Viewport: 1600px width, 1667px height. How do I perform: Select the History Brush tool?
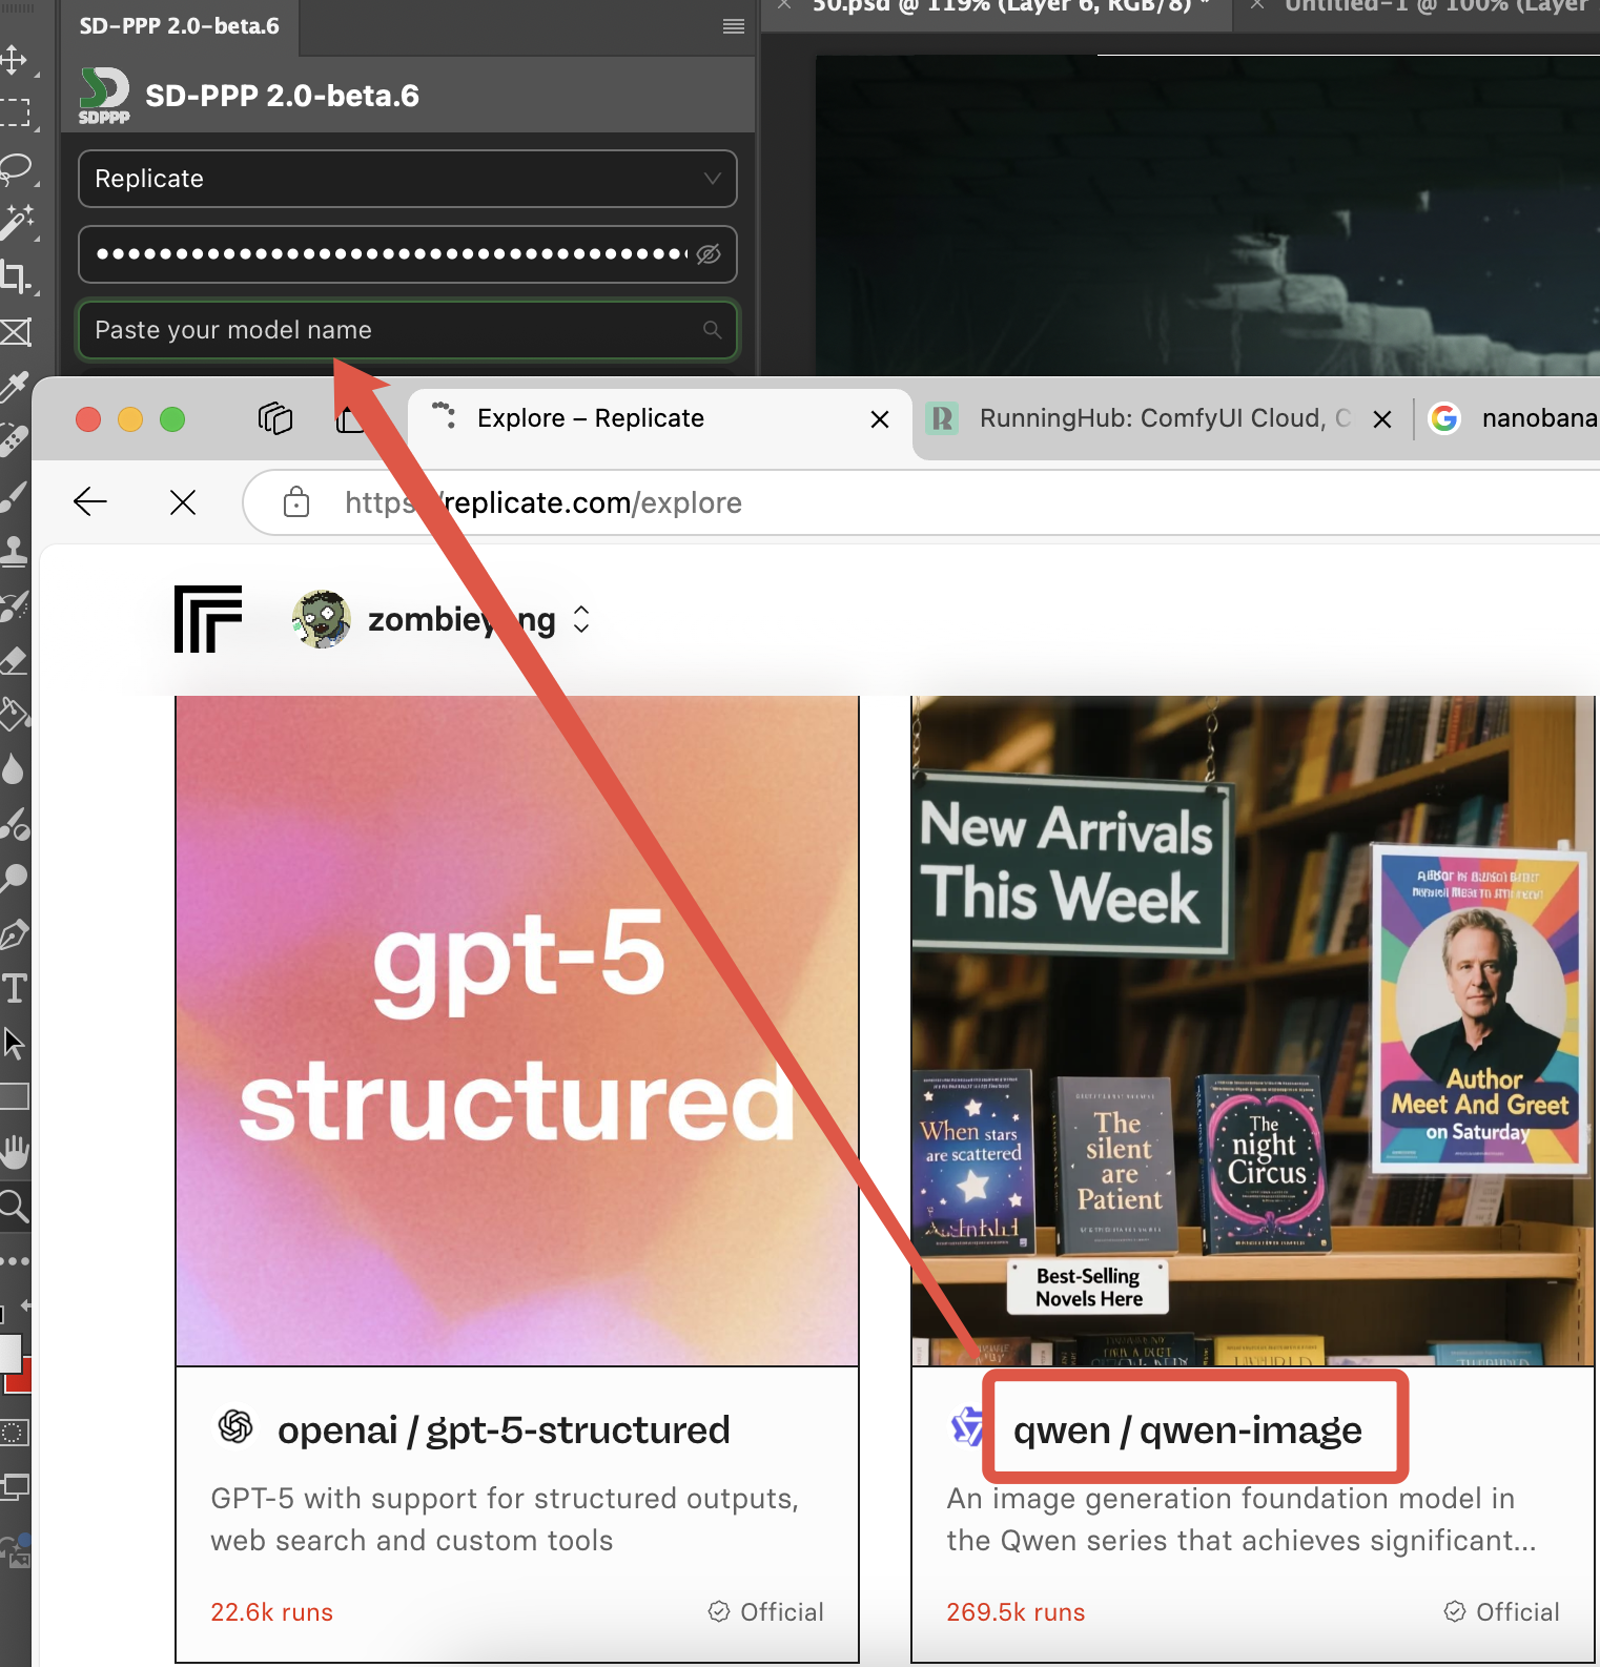(15, 605)
